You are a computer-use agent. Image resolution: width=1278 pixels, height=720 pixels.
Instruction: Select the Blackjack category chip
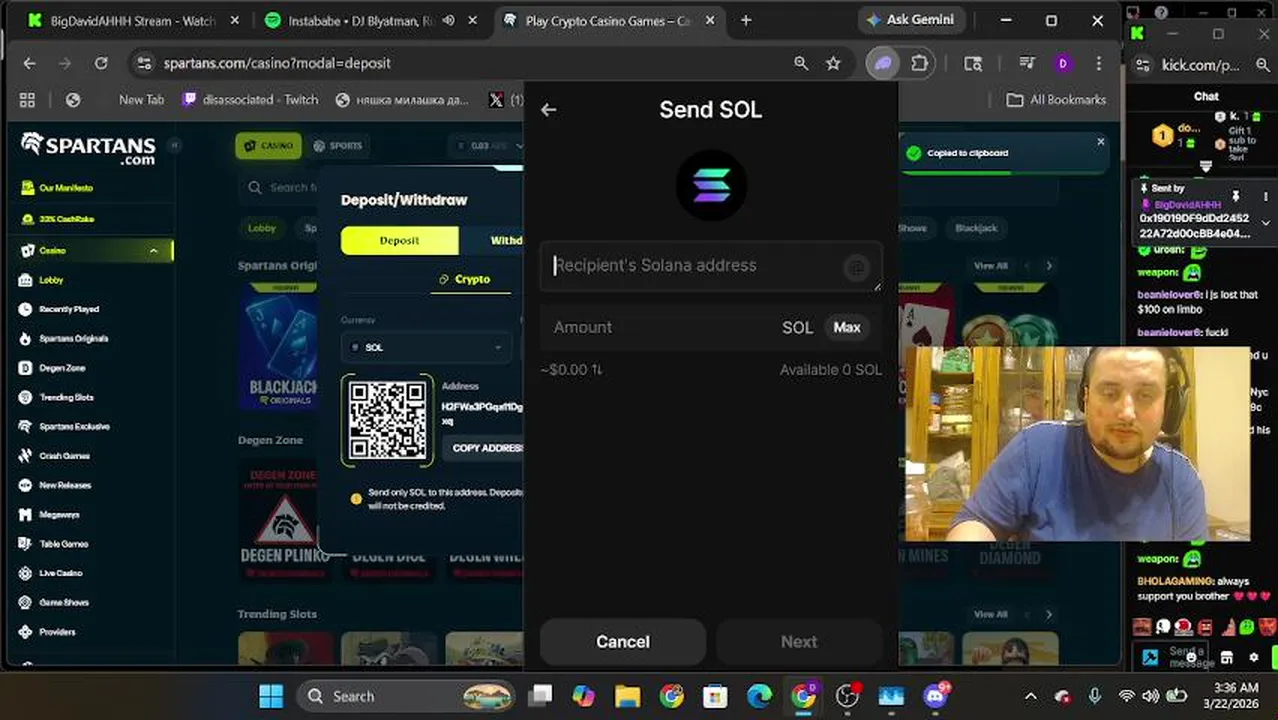(x=976, y=228)
